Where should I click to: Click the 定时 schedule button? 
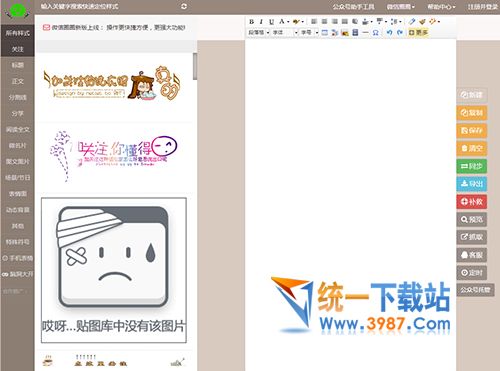pyautogui.click(x=472, y=273)
